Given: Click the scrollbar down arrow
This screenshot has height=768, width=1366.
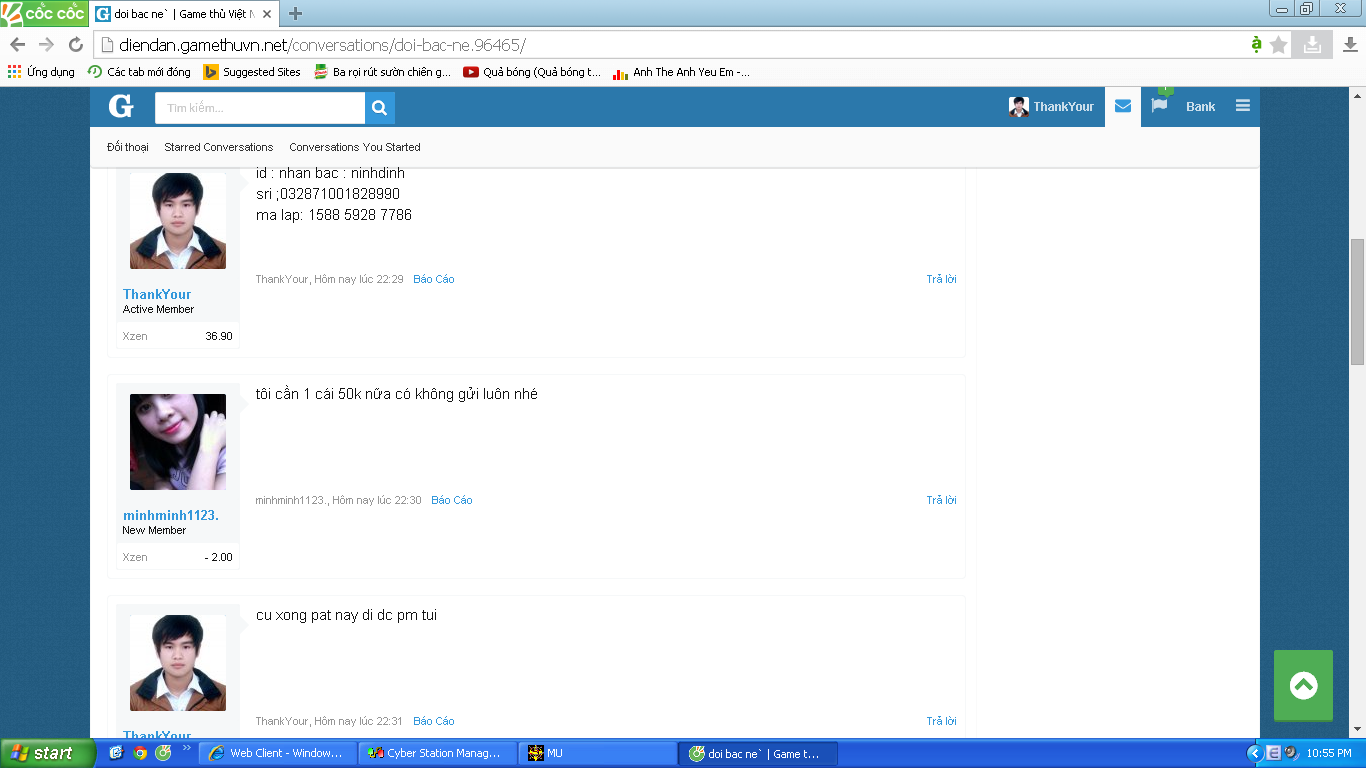Looking at the screenshot, I should tap(1357, 730).
